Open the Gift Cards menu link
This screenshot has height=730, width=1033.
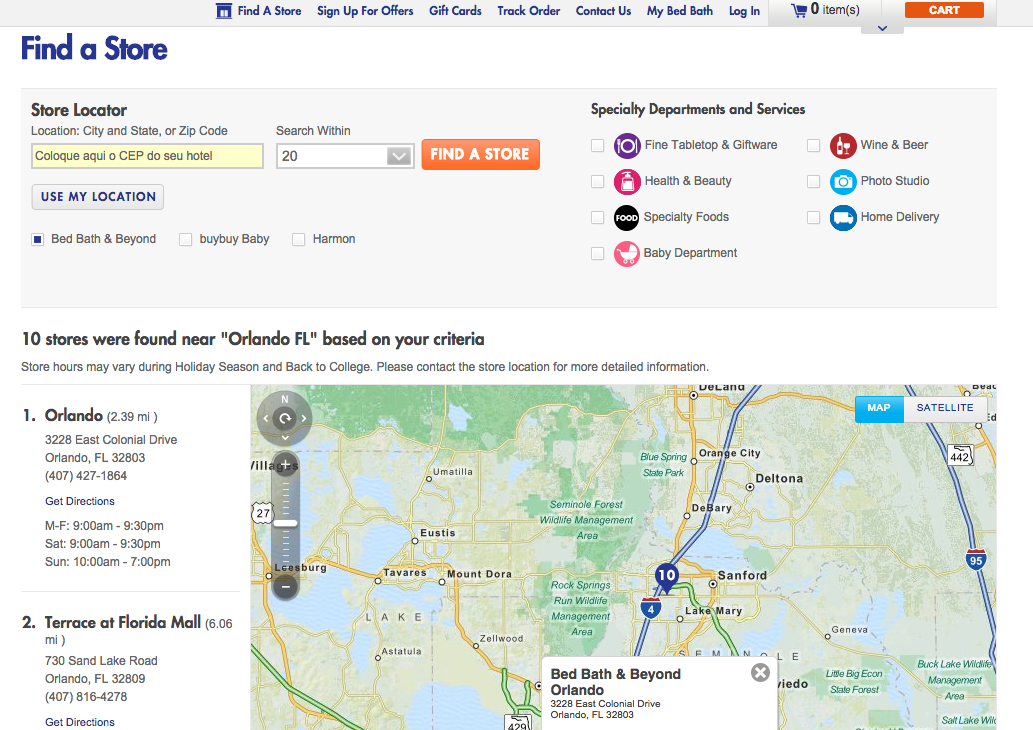(x=455, y=11)
